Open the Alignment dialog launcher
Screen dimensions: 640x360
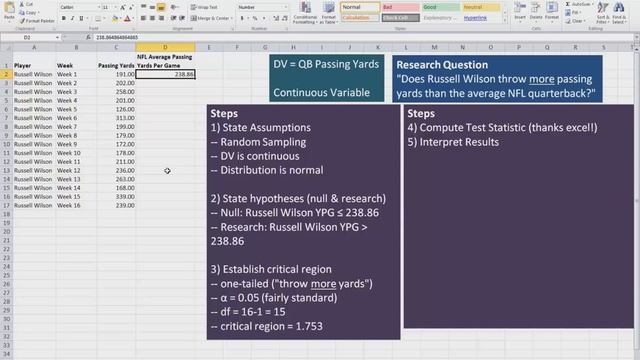(232, 29)
